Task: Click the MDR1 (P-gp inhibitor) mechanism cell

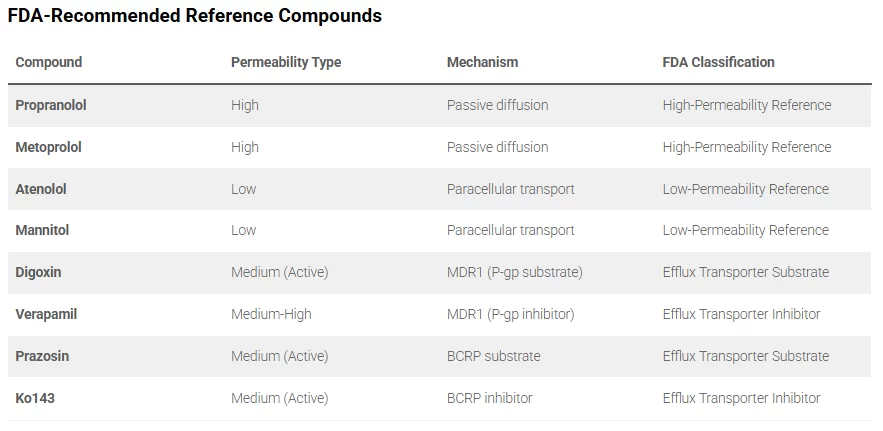Action: (x=510, y=314)
